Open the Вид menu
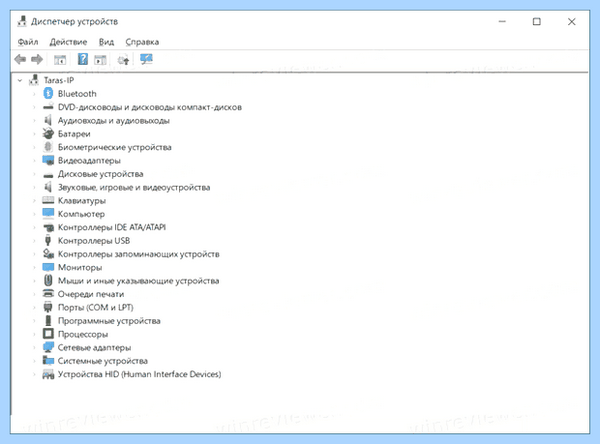This screenshot has height=444, width=600. [106, 42]
